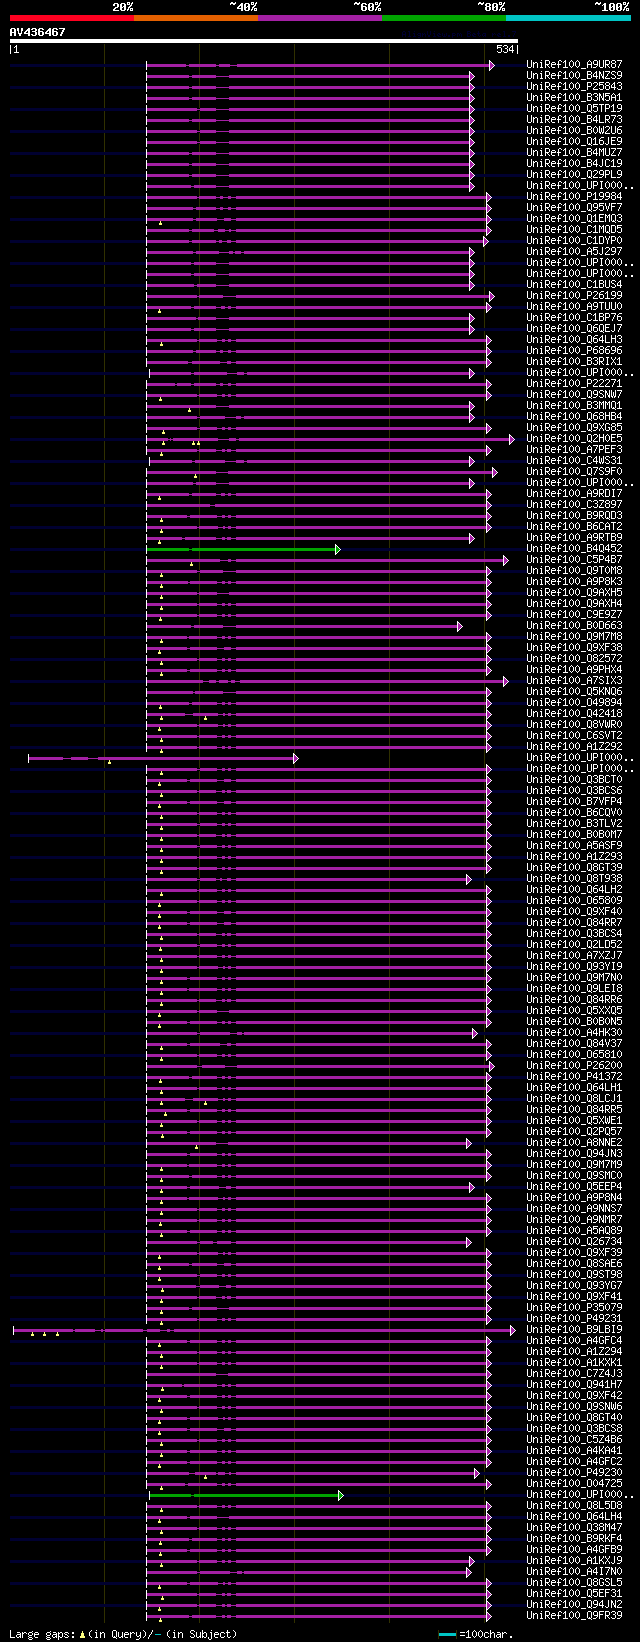Open hit UniRef100_P25843

tap(574, 87)
